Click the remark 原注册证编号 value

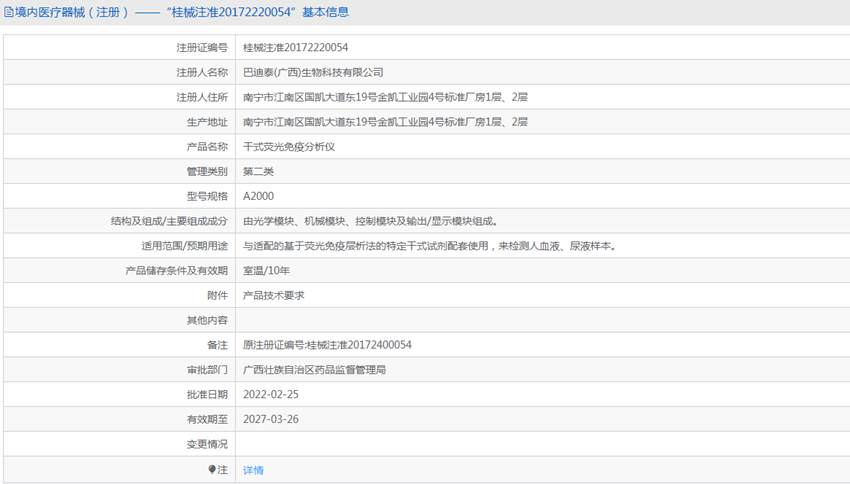point(327,345)
